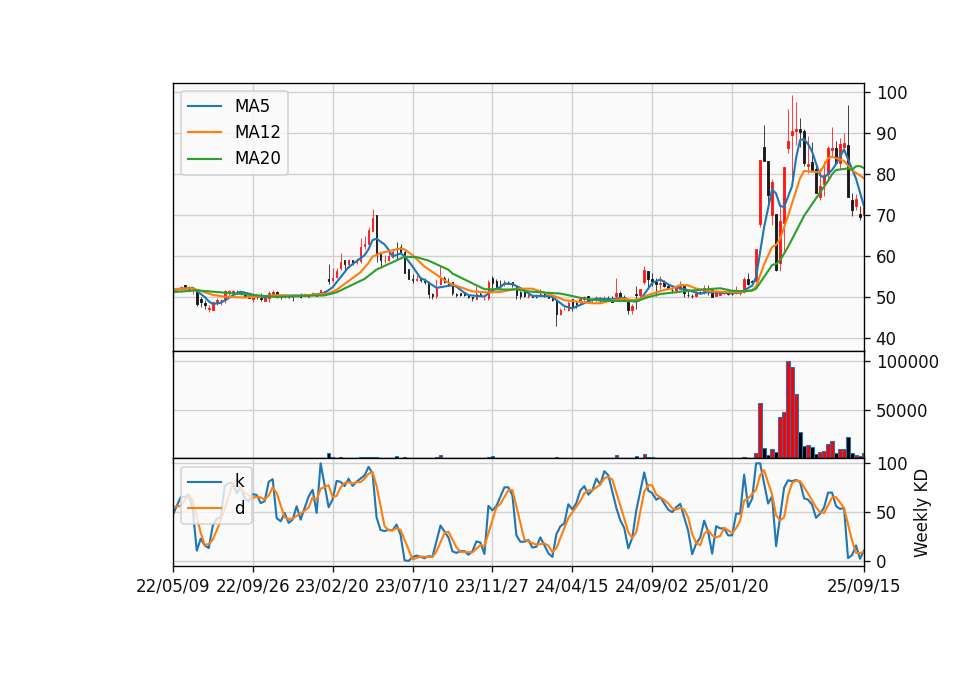Screen dimensions: 960x690
Task: Click the 23/02/20 date tick label
Action: pos(332,586)
